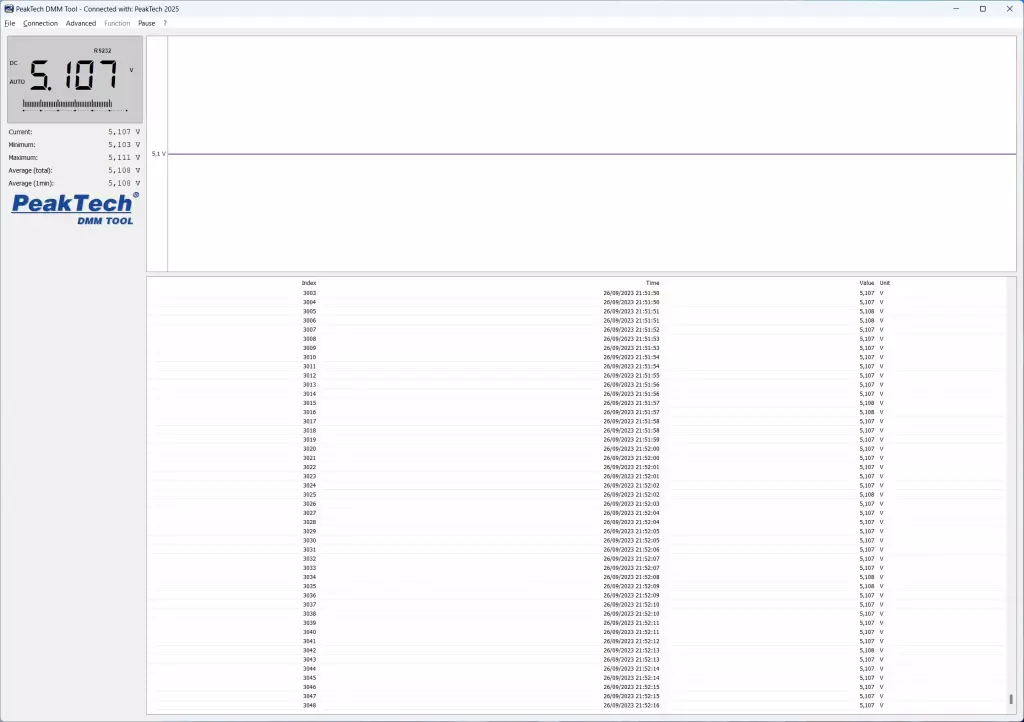Screen dimensions: 1024x722
Task: Open the File menu
Action: click(10, 23)
